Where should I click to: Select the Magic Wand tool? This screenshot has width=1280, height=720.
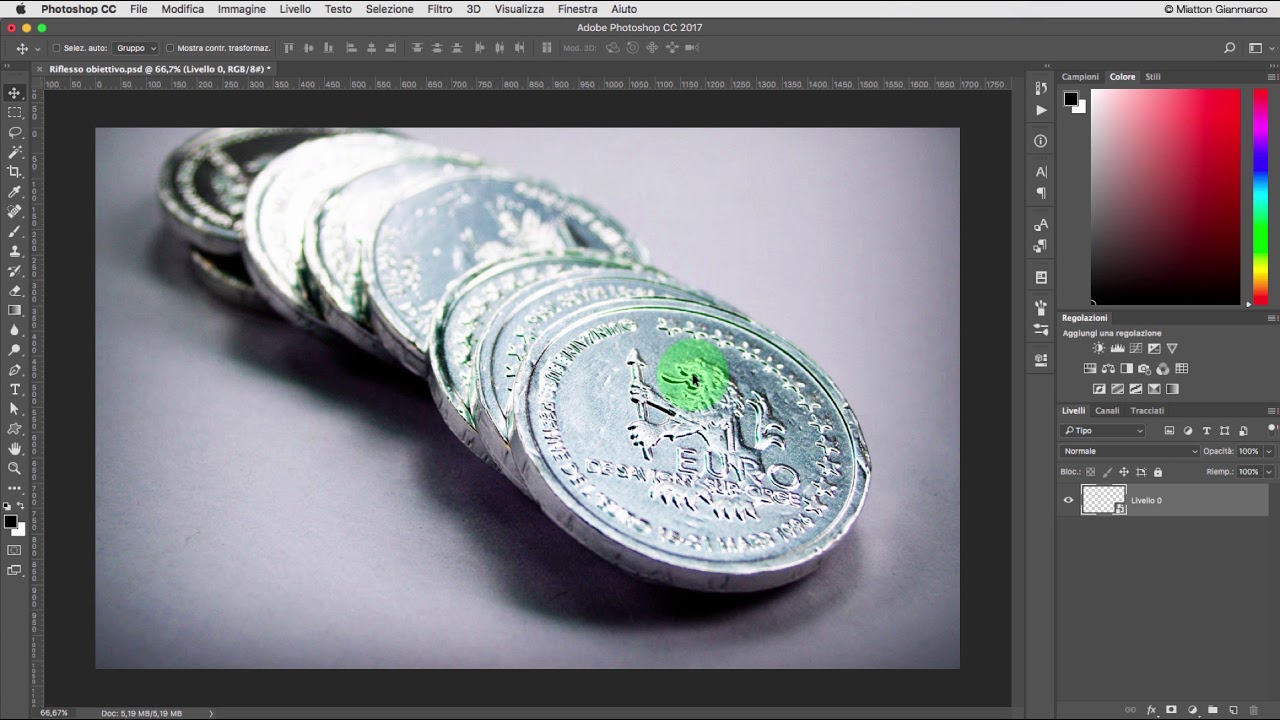(x=14, y=152)
